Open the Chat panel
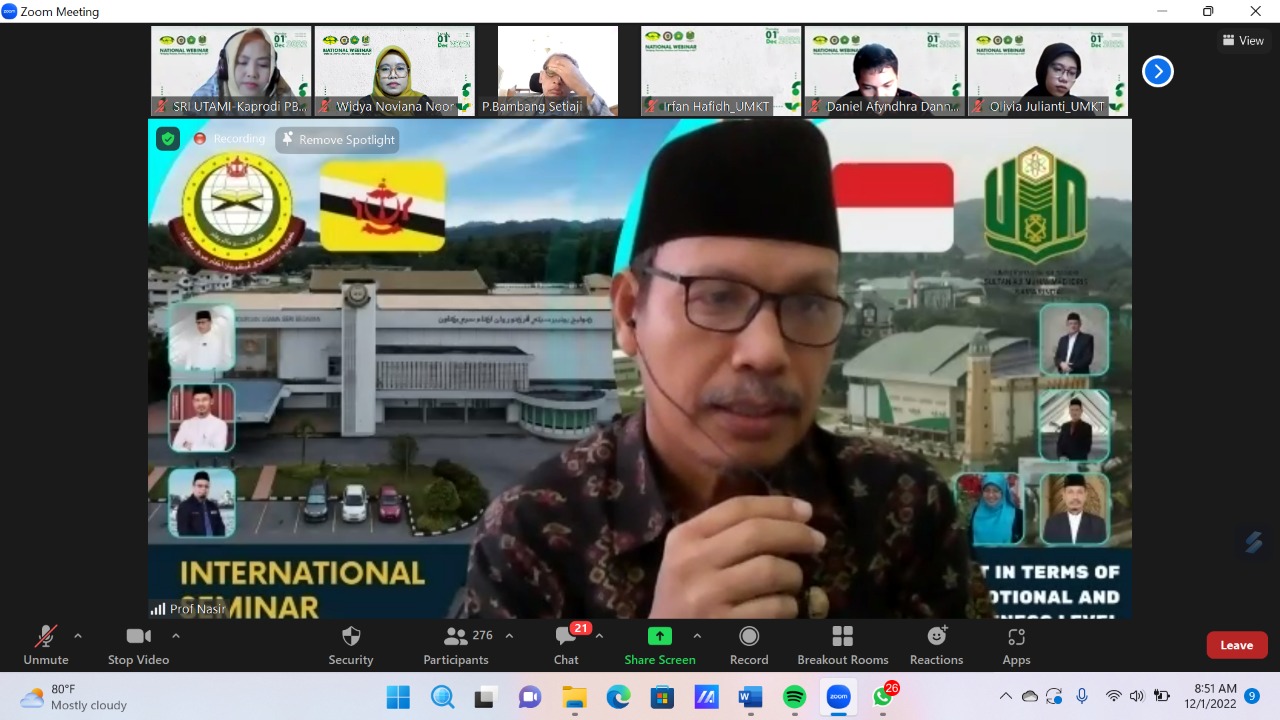The height and width of the screenshot is (720, 1280). [566, 645]
